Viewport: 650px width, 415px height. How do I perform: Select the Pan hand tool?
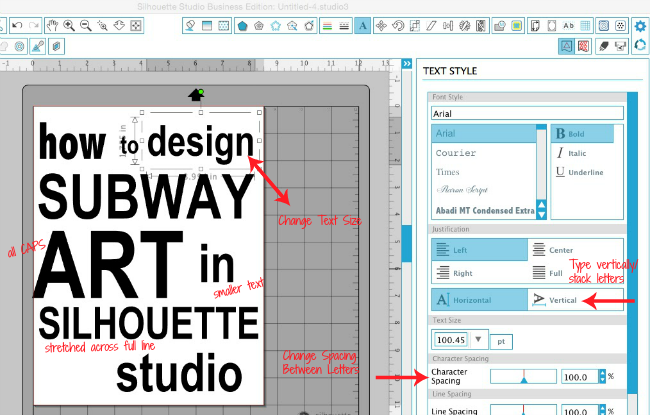[x=52, y=26]
